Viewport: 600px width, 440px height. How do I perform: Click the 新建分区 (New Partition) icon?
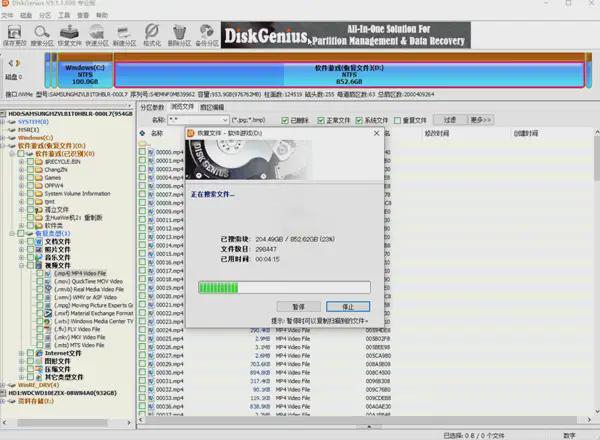pyautogui.click(x=124, y=36)
